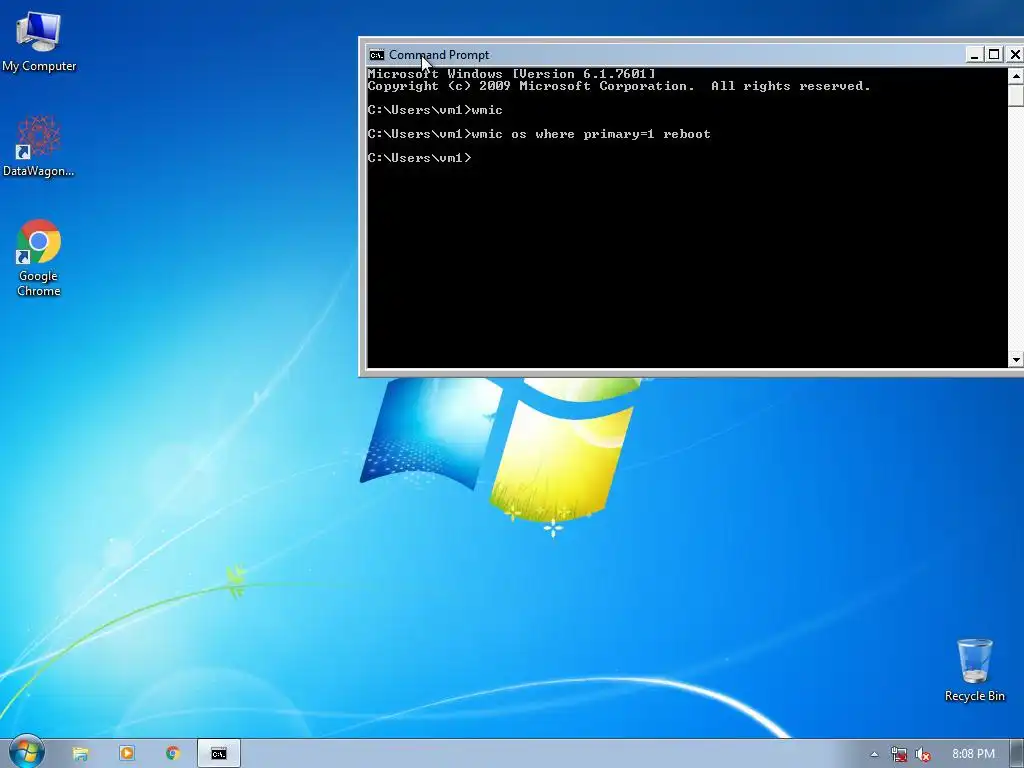Select the DataWagon desktop shortcut
The height and width of the screenshot is (768, 1024).
pyautogui.click(x=39, y=146)
